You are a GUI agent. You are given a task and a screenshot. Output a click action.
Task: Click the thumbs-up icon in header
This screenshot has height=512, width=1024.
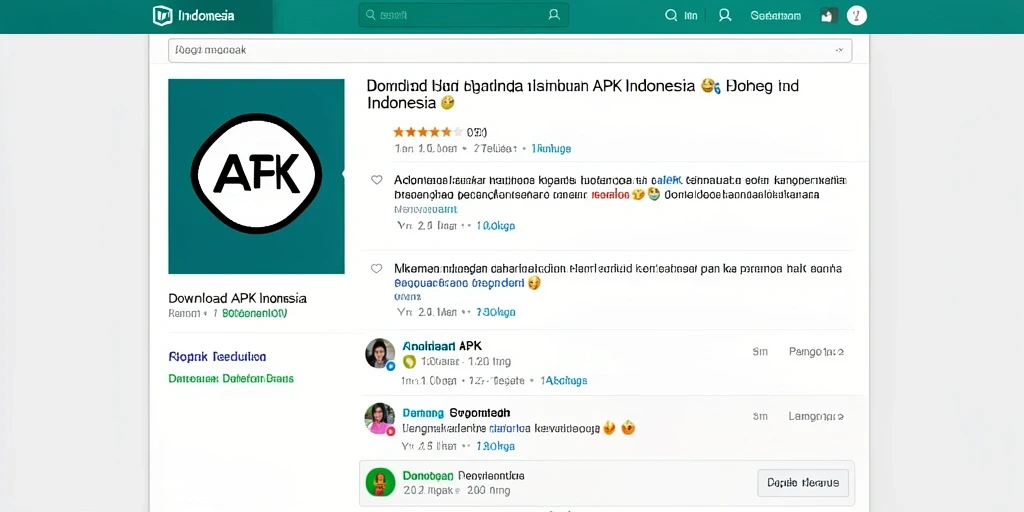tap(828, 16)
